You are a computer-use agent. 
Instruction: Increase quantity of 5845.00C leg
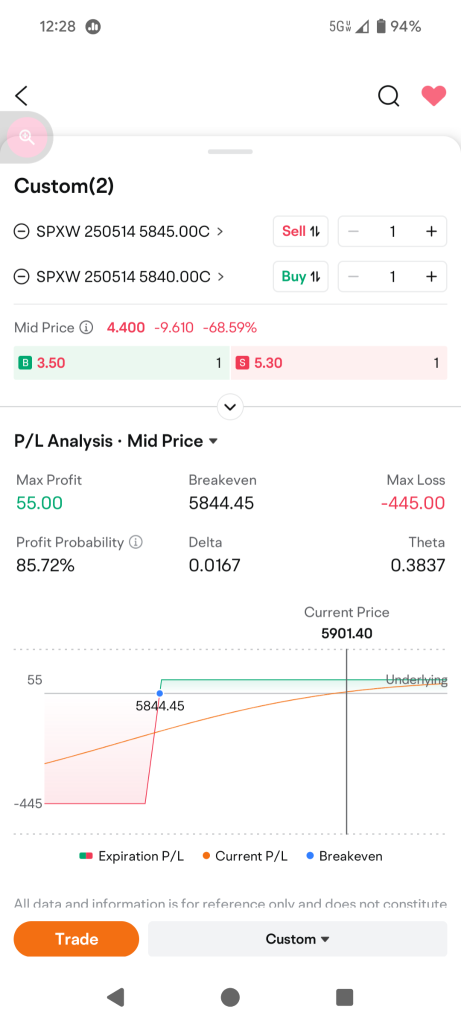(431, 231)
